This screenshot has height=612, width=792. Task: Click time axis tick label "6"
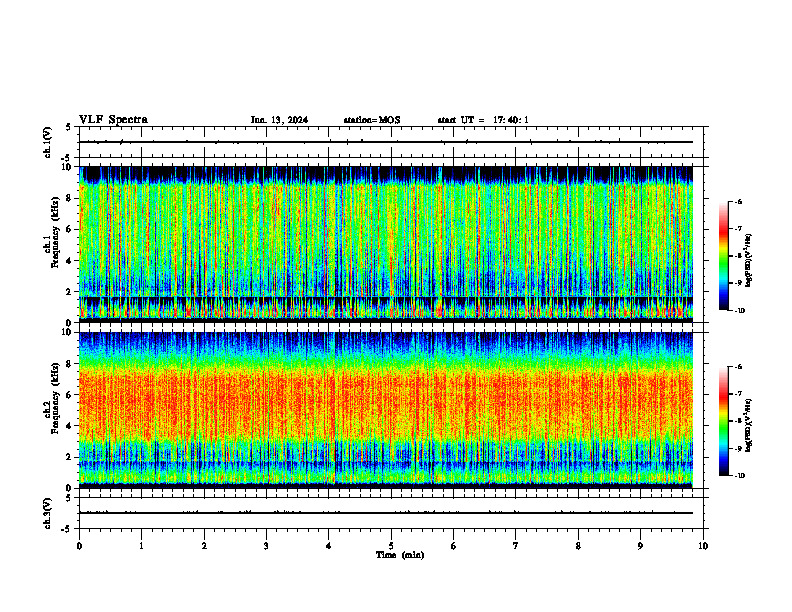pos(454,546)
